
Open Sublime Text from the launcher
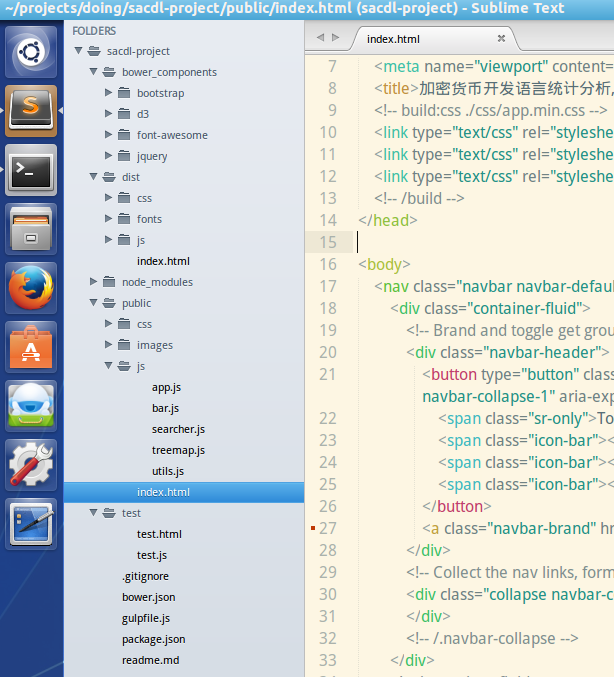point(32,110)
